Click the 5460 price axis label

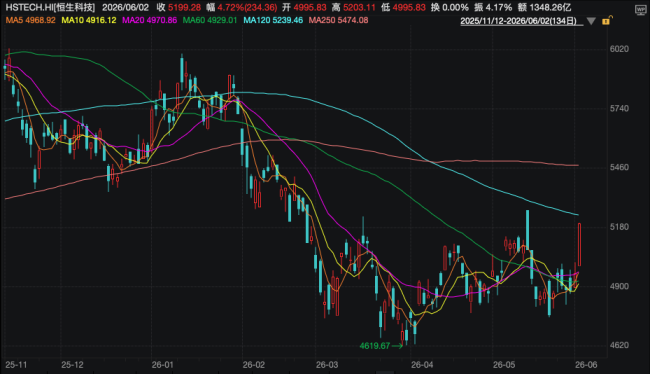coord(619,168)
